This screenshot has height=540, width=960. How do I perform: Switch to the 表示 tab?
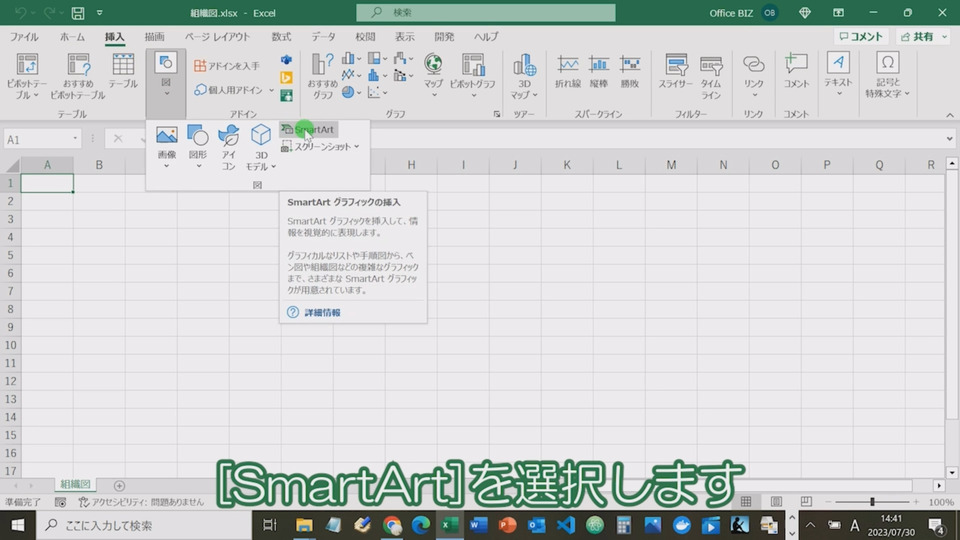405,37
